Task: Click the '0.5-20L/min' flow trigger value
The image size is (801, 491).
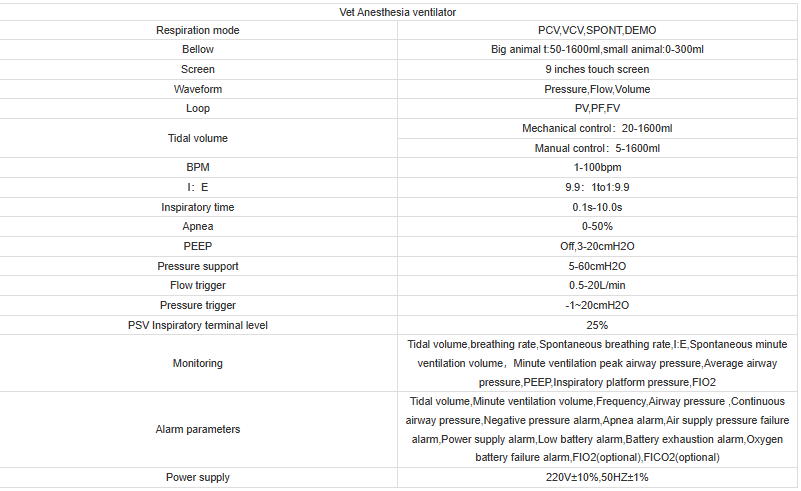Action: (x=597, y=286)
